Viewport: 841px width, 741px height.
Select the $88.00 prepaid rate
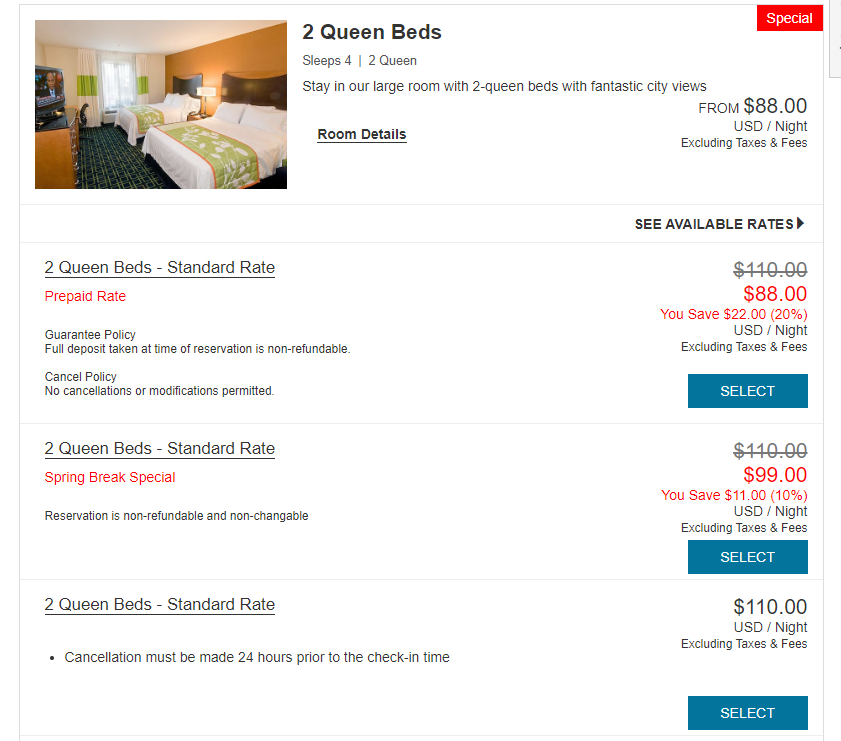click(x=748, y=391)
